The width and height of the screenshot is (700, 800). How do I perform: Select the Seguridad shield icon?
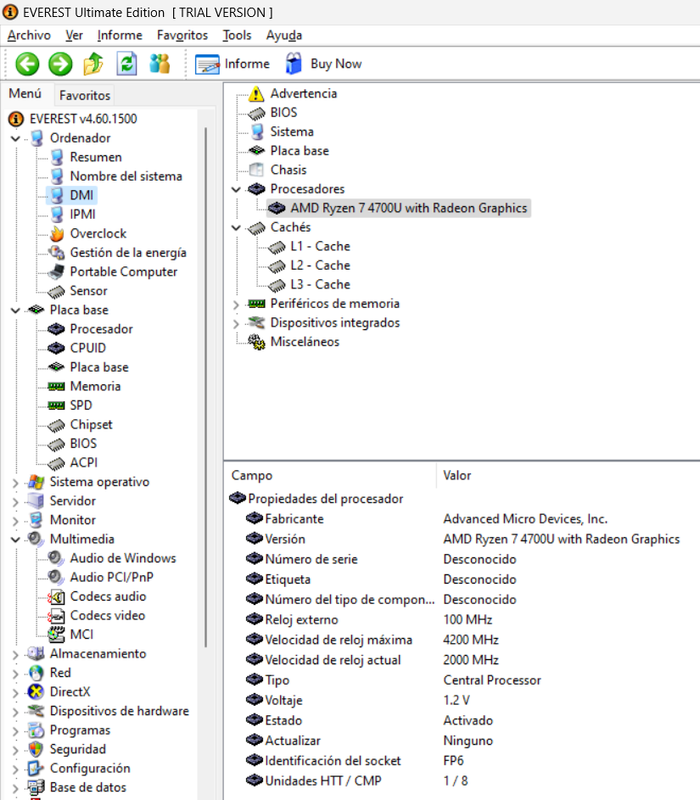click(x=36, y=749)
